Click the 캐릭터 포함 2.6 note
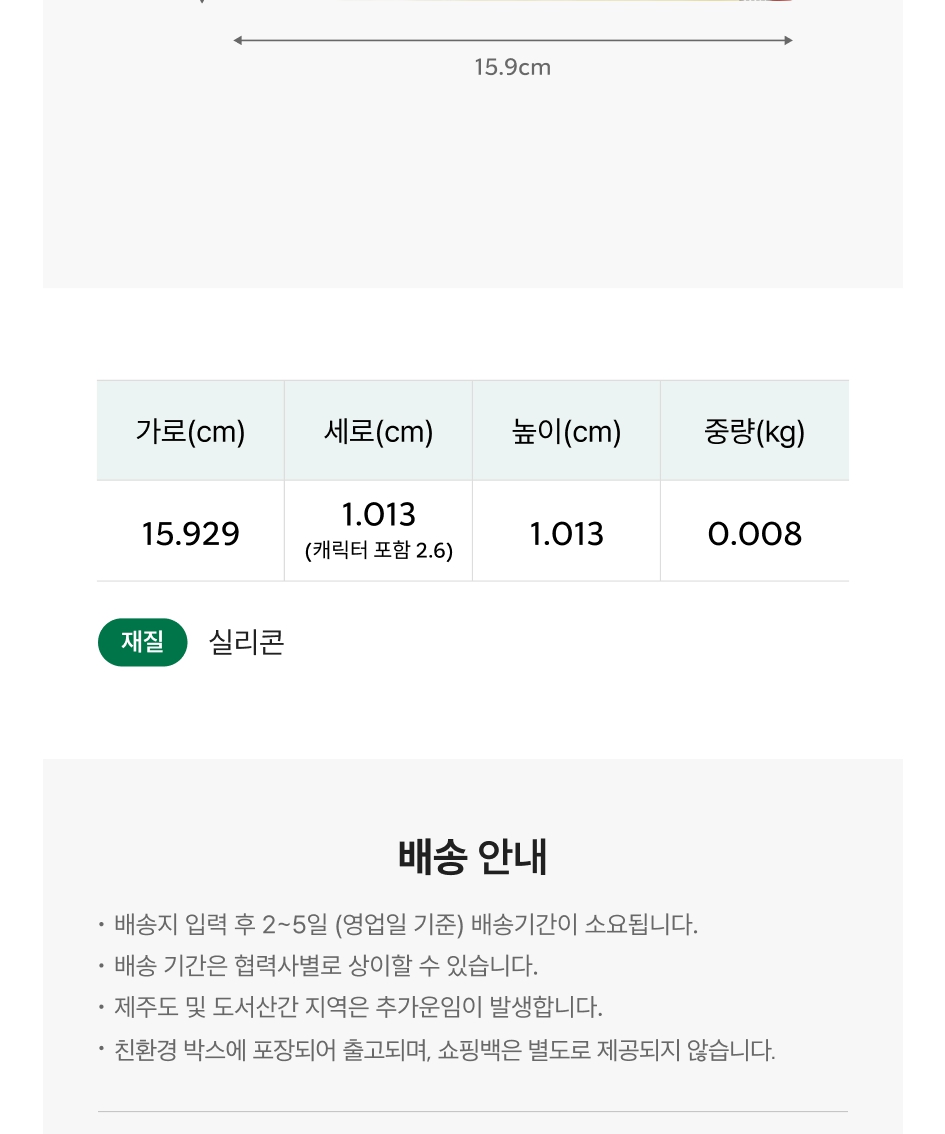945x1134 pixels. pyautogui.click(x=379, y=550)
